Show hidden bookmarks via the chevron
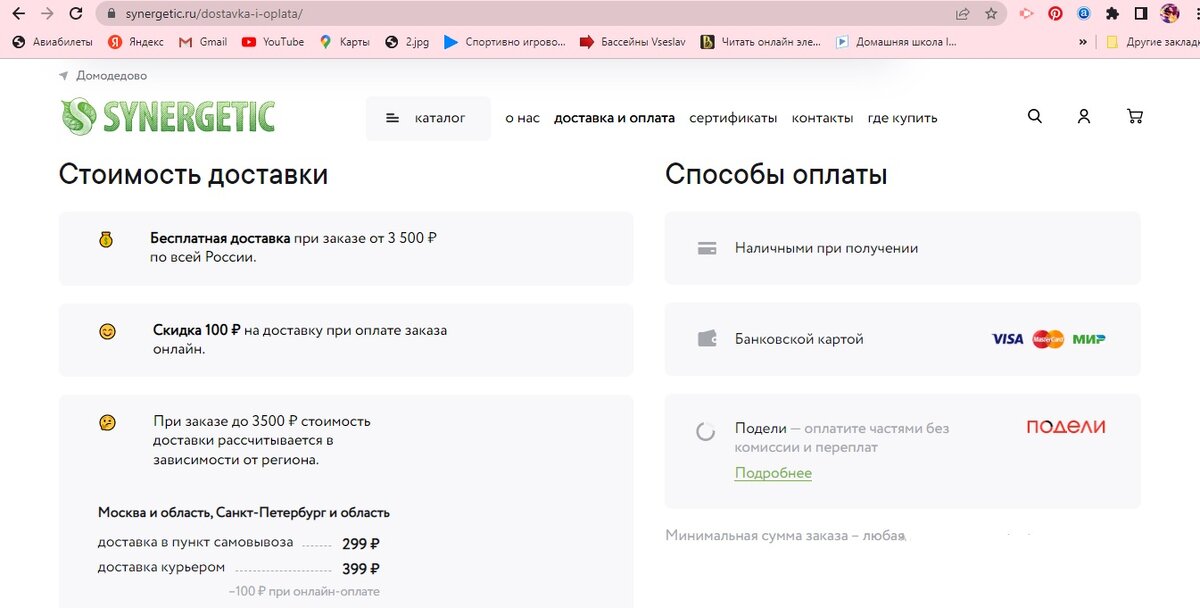Viewport: 1200px width, 608px height. [x=1082, y=42]
